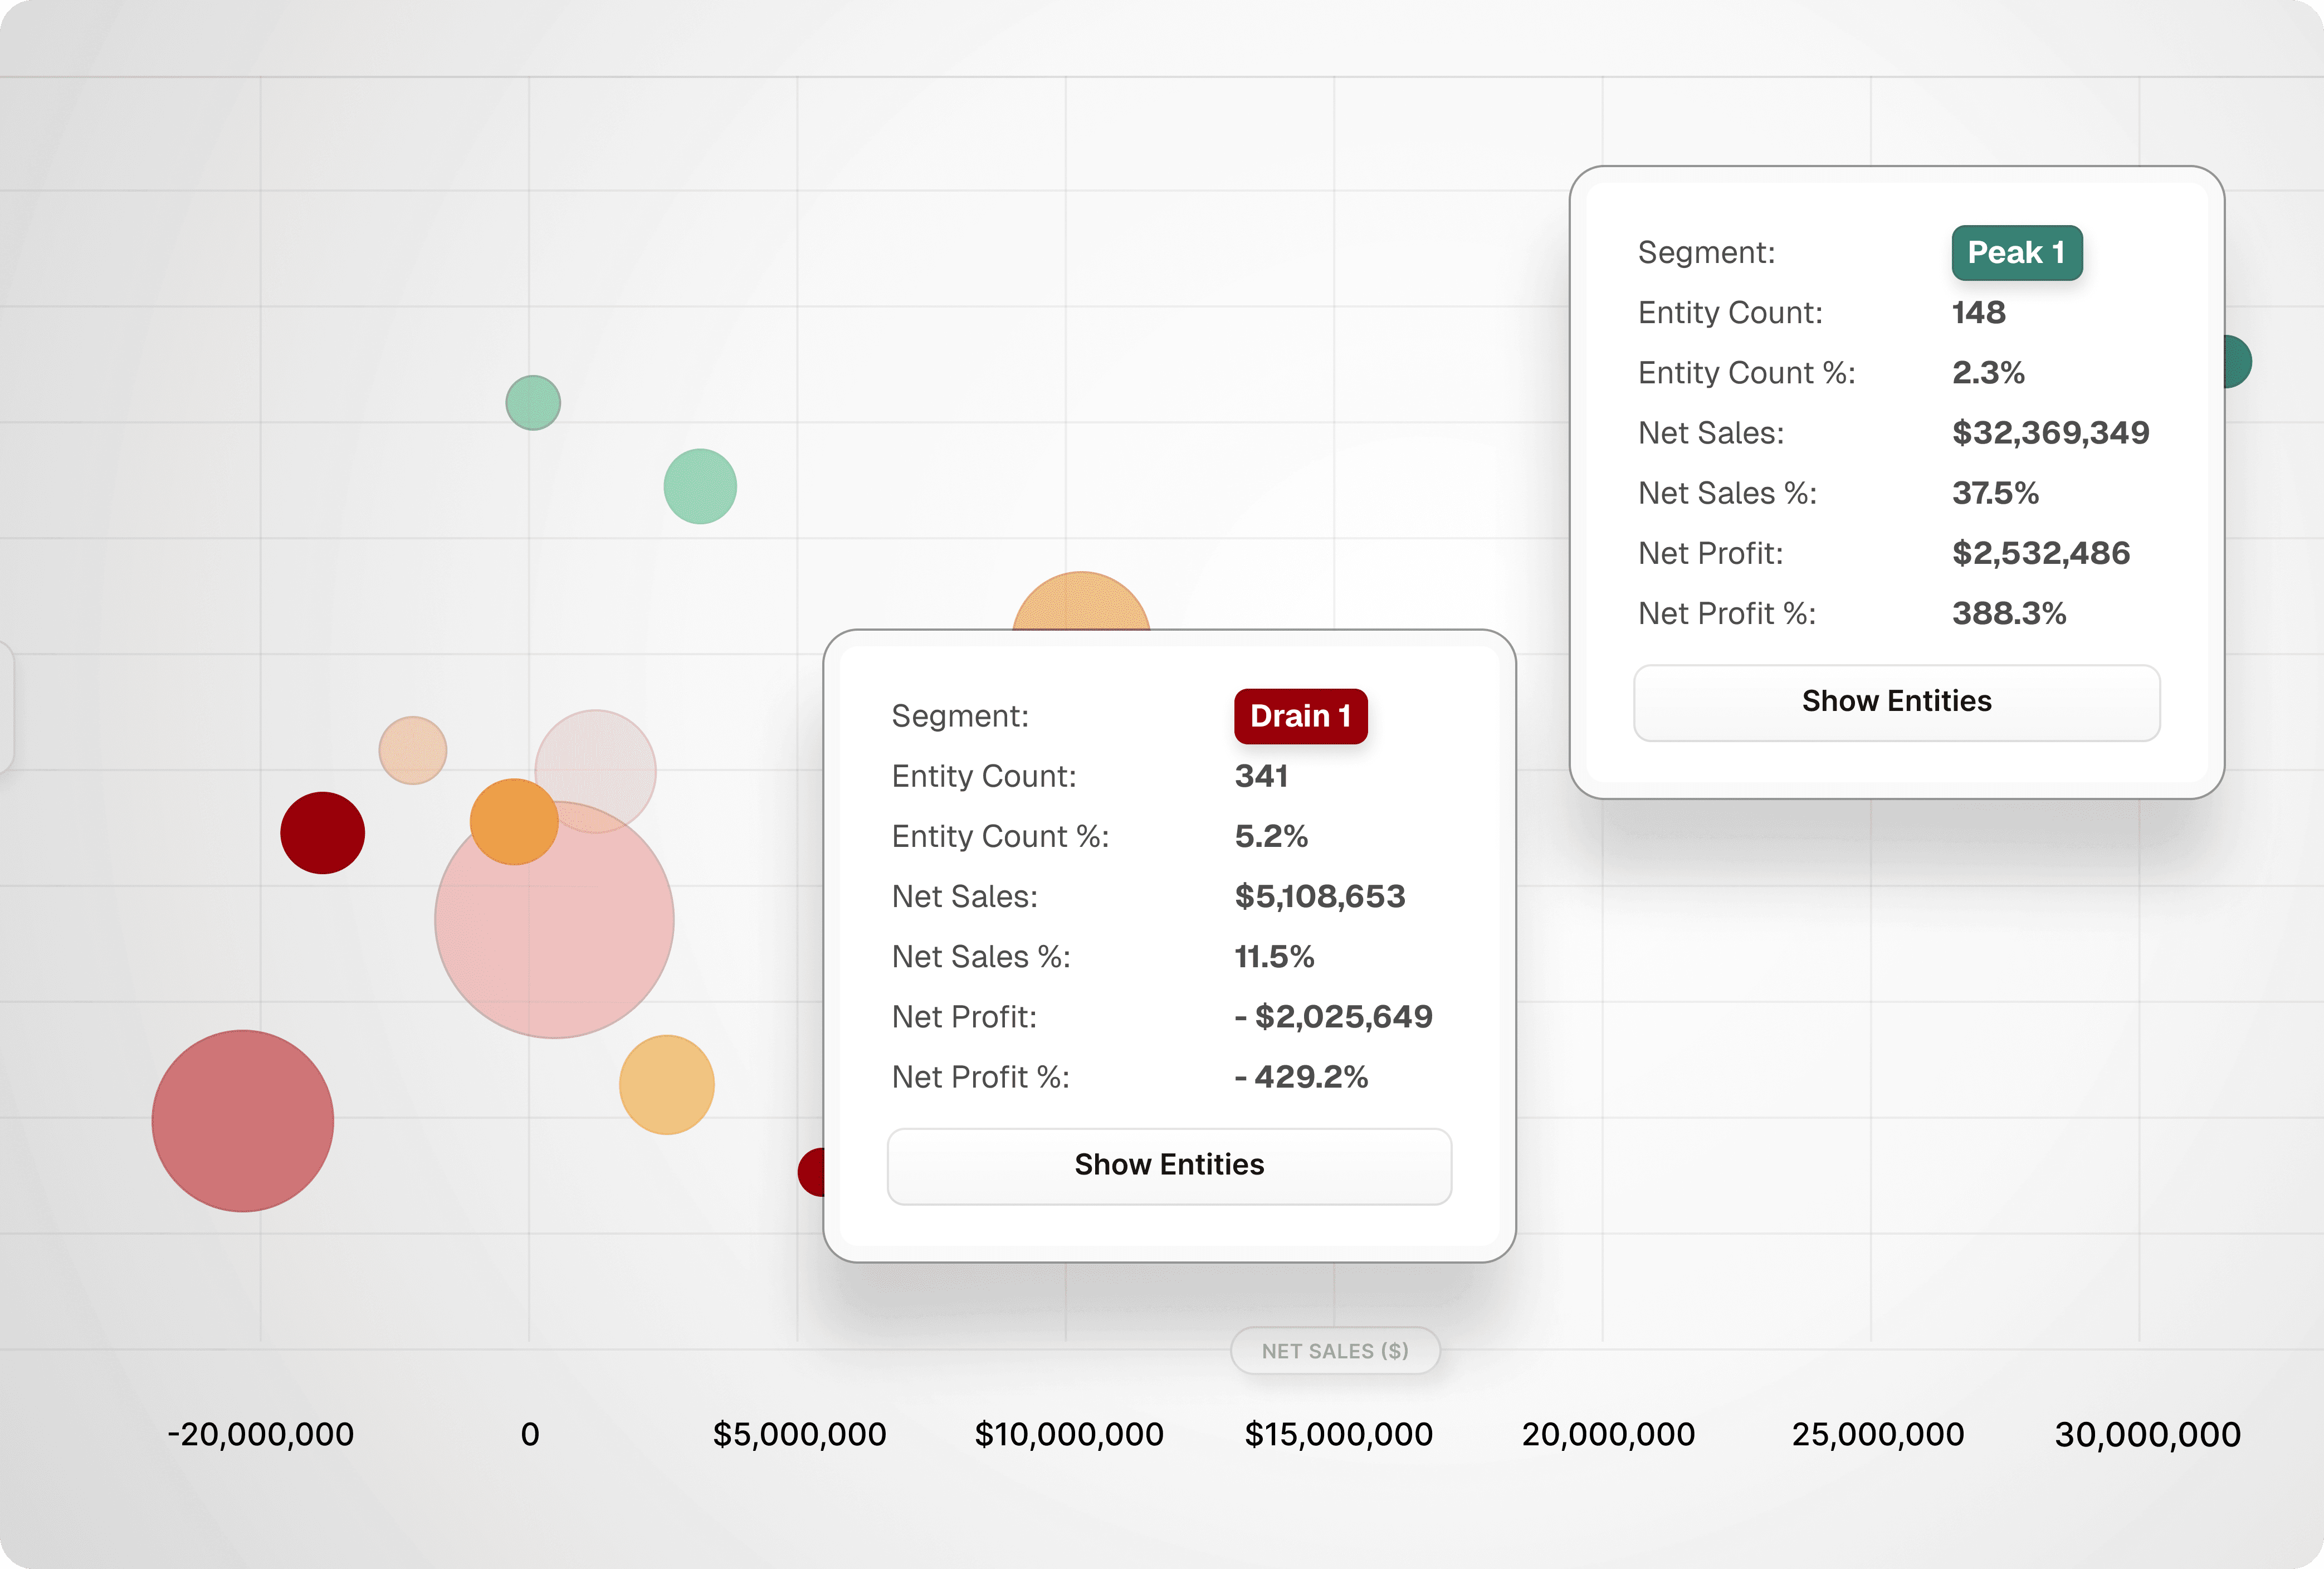Click the small peach bubble
Screen dimensions: 2324x1569
pos(412,750)
